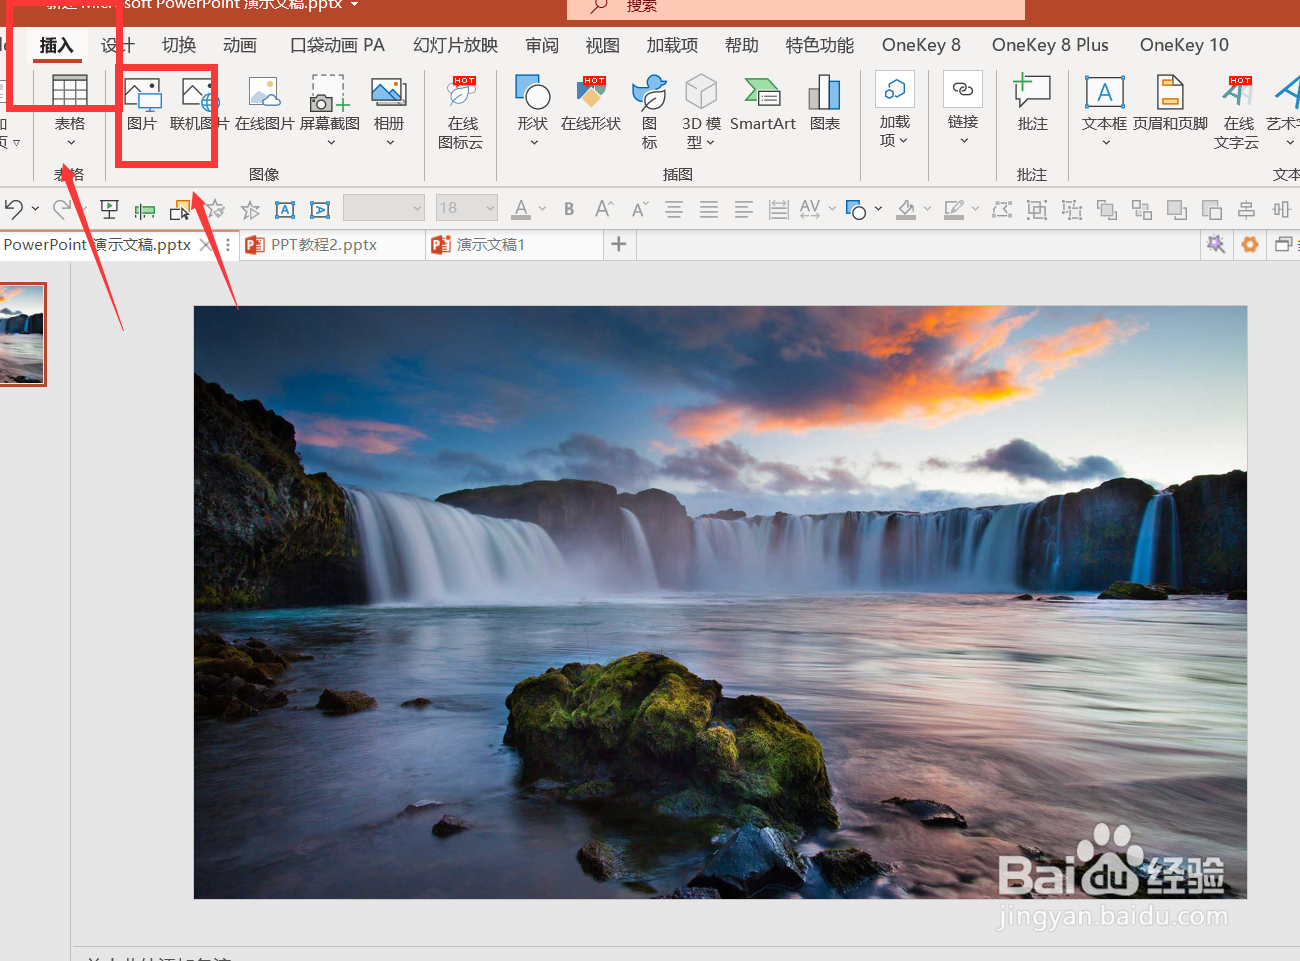Increase font size with A˄ button
This screenshot has height=961, width=1300.
point(604,209)
